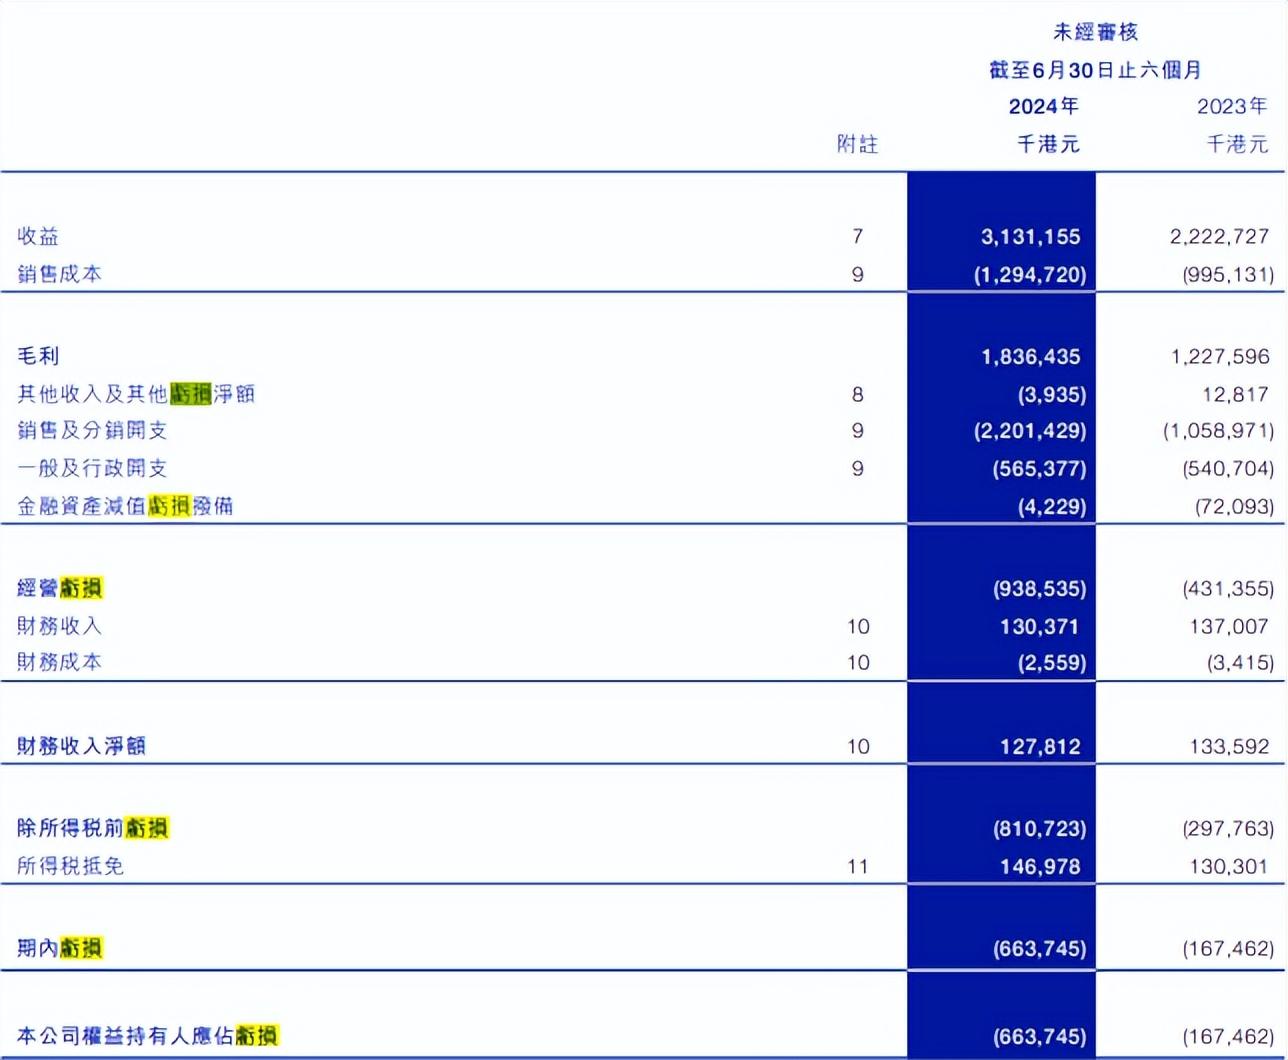
Task: Click the 收益 row label
Action: [38, 236]
